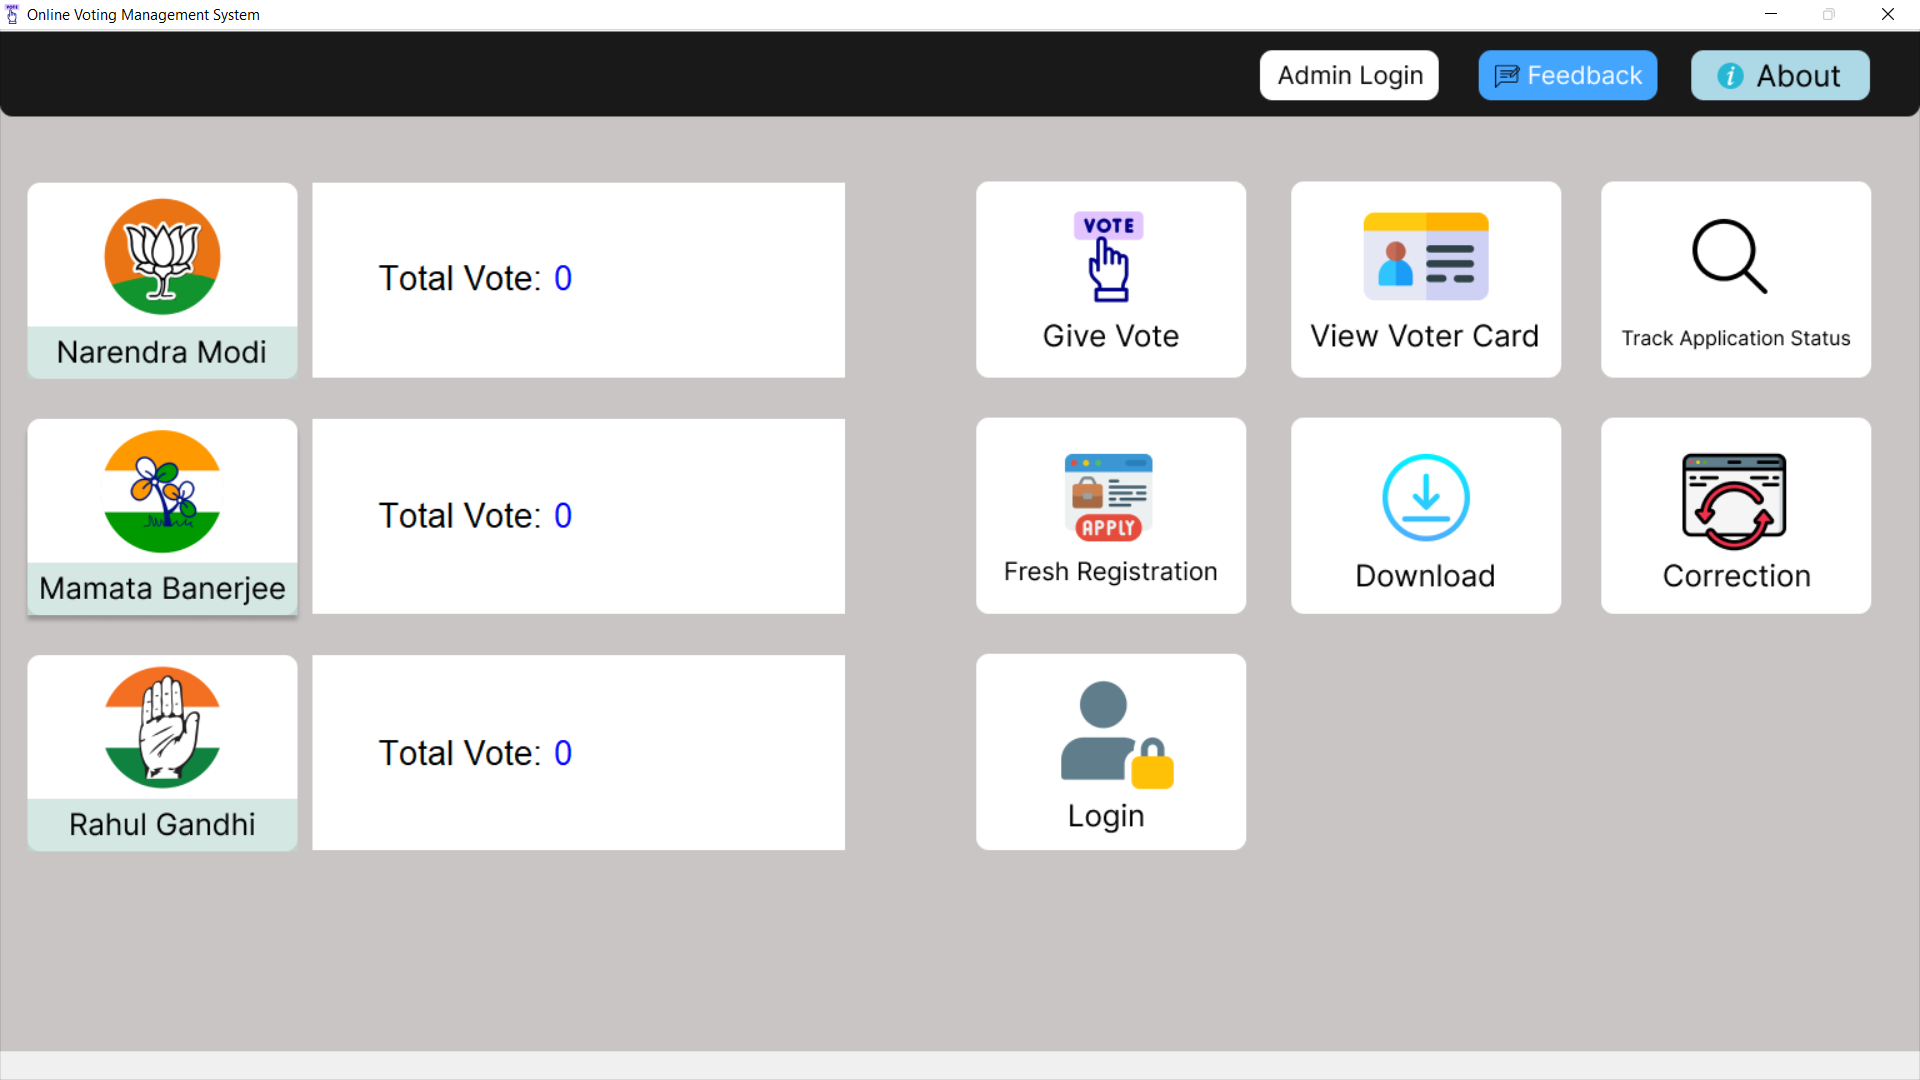Open Admin Login
The image size is (1920, 1080).
(1349, 75)
